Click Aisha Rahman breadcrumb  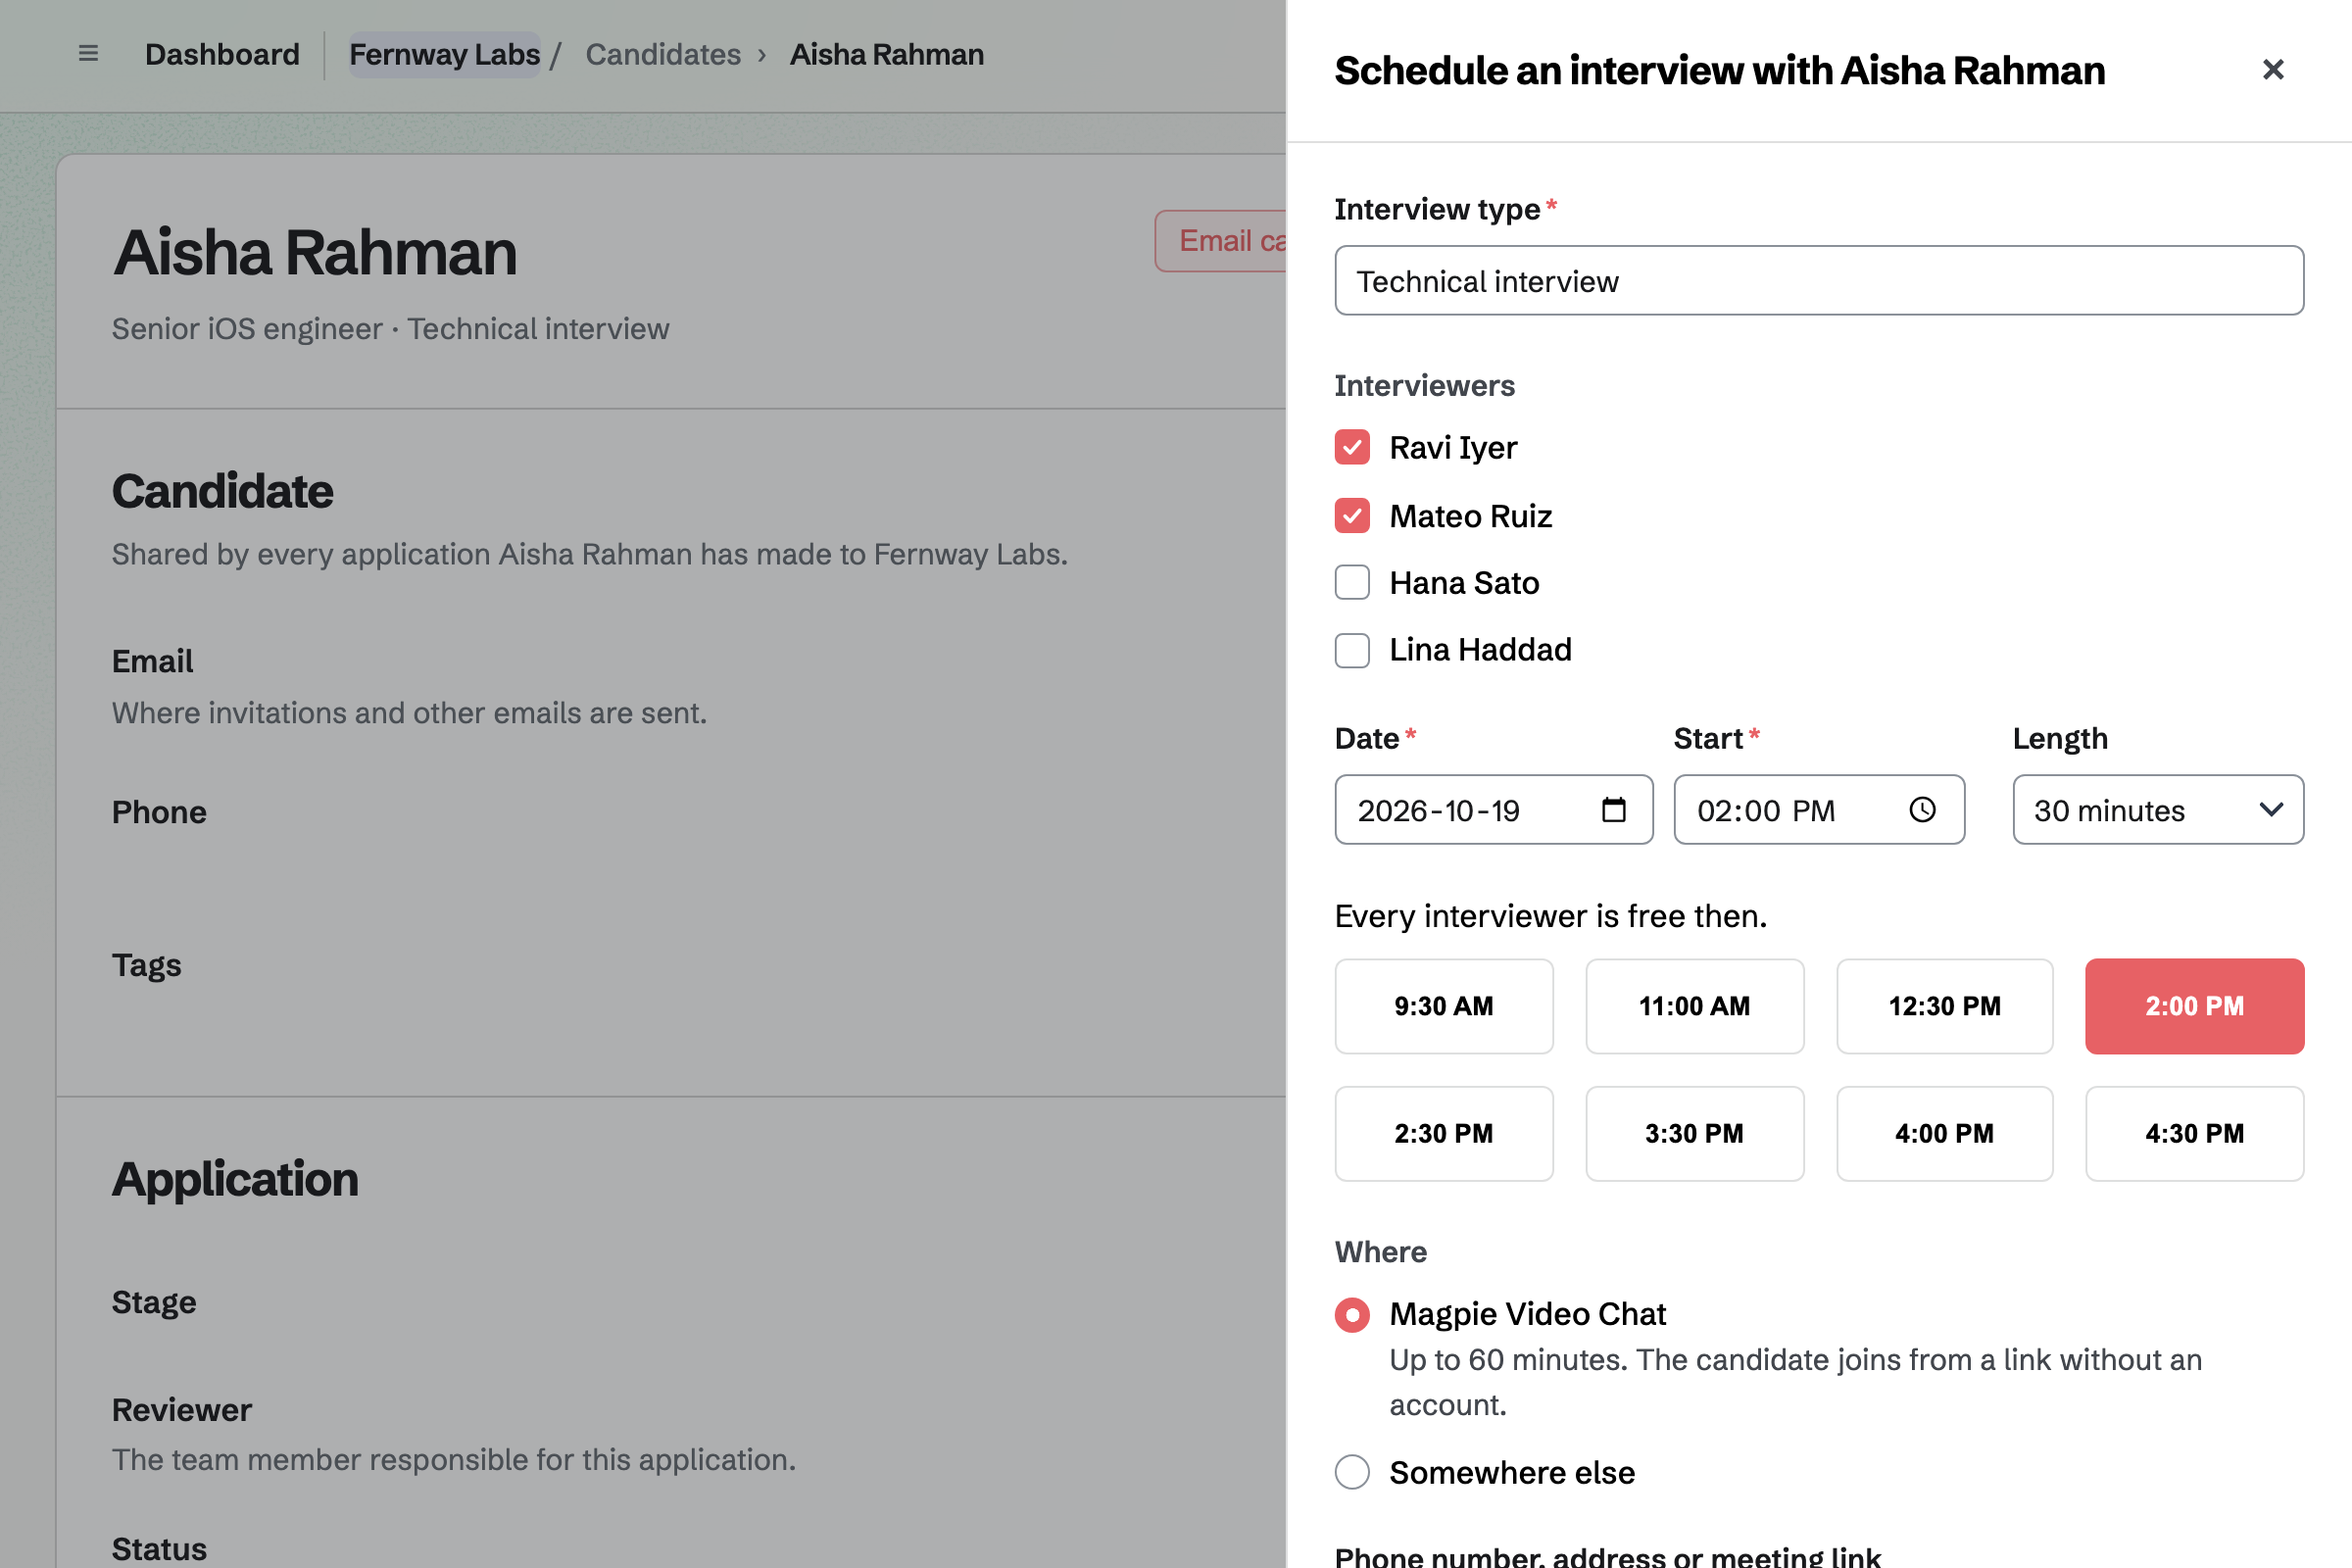pyautogui.click(x=887, y=54)
